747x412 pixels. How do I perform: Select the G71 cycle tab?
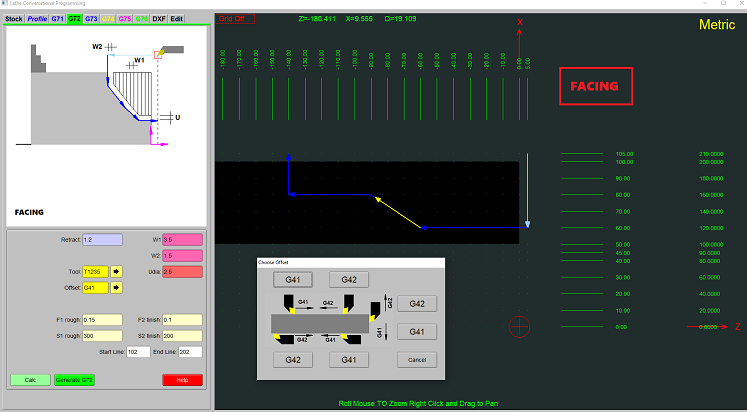(x=57, y=19)
